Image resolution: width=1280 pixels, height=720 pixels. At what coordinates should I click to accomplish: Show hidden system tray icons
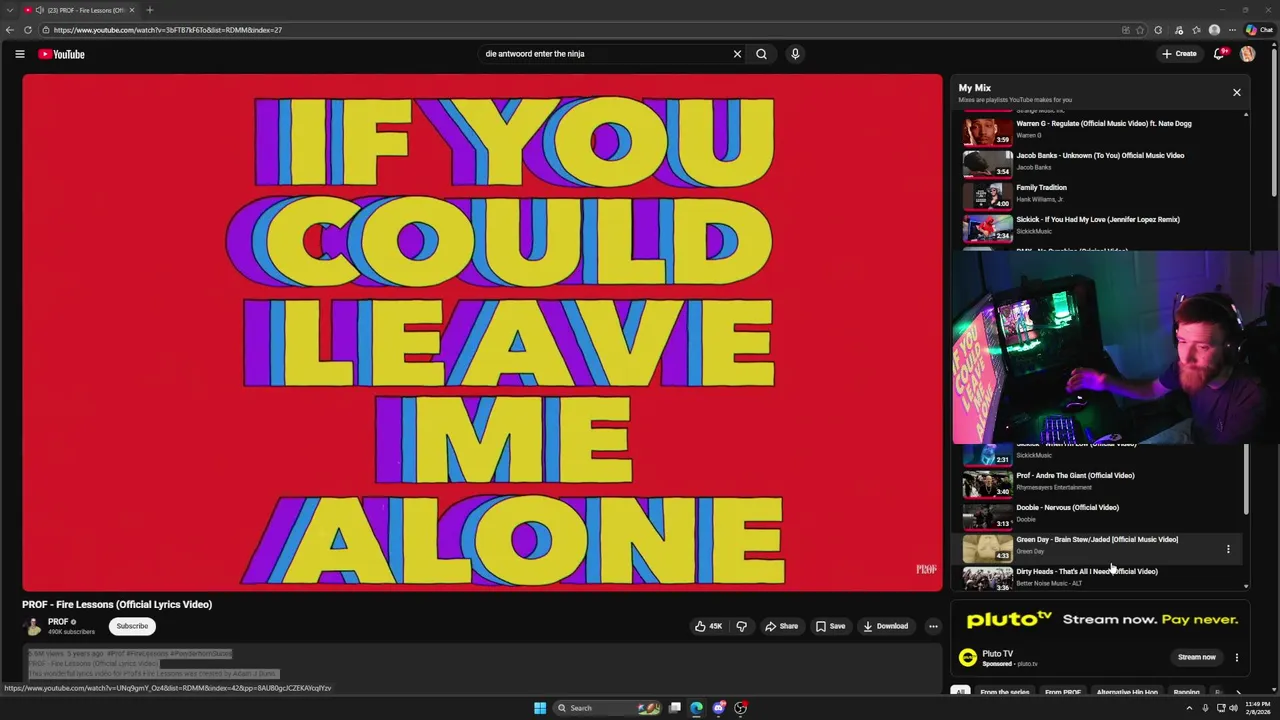pyautogui.click(x=1189, y=708)
